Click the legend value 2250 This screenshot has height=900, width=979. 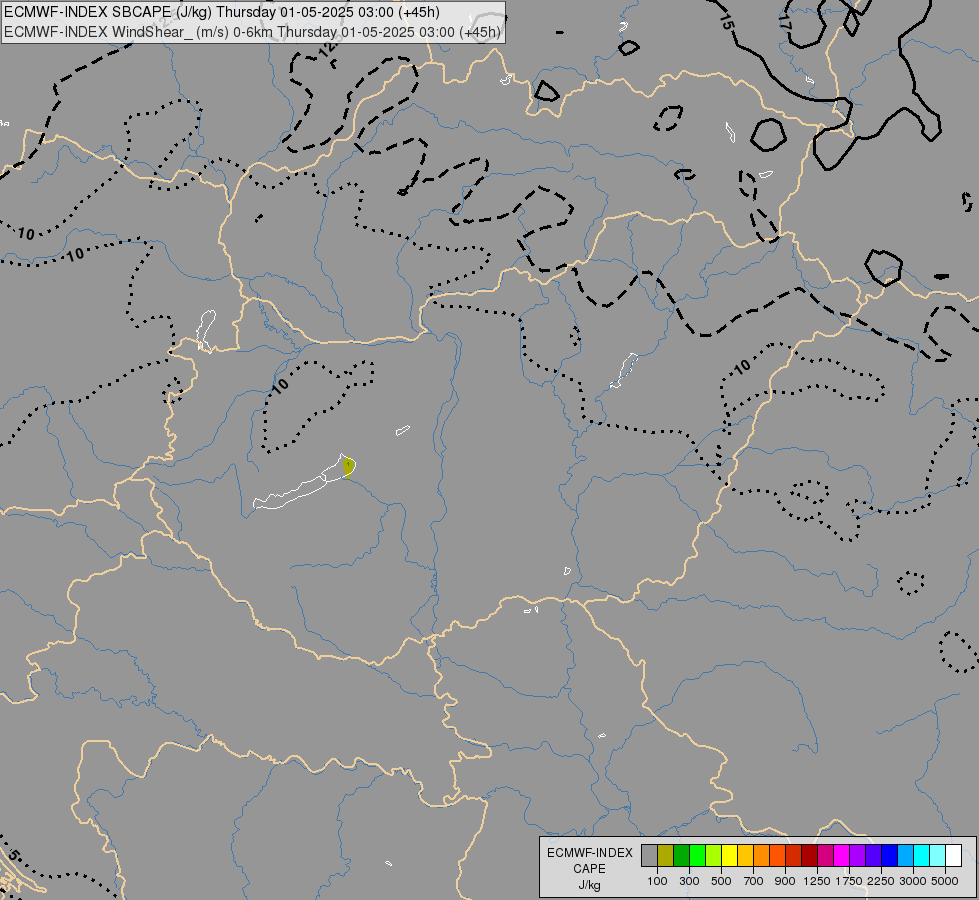(881, 881)
